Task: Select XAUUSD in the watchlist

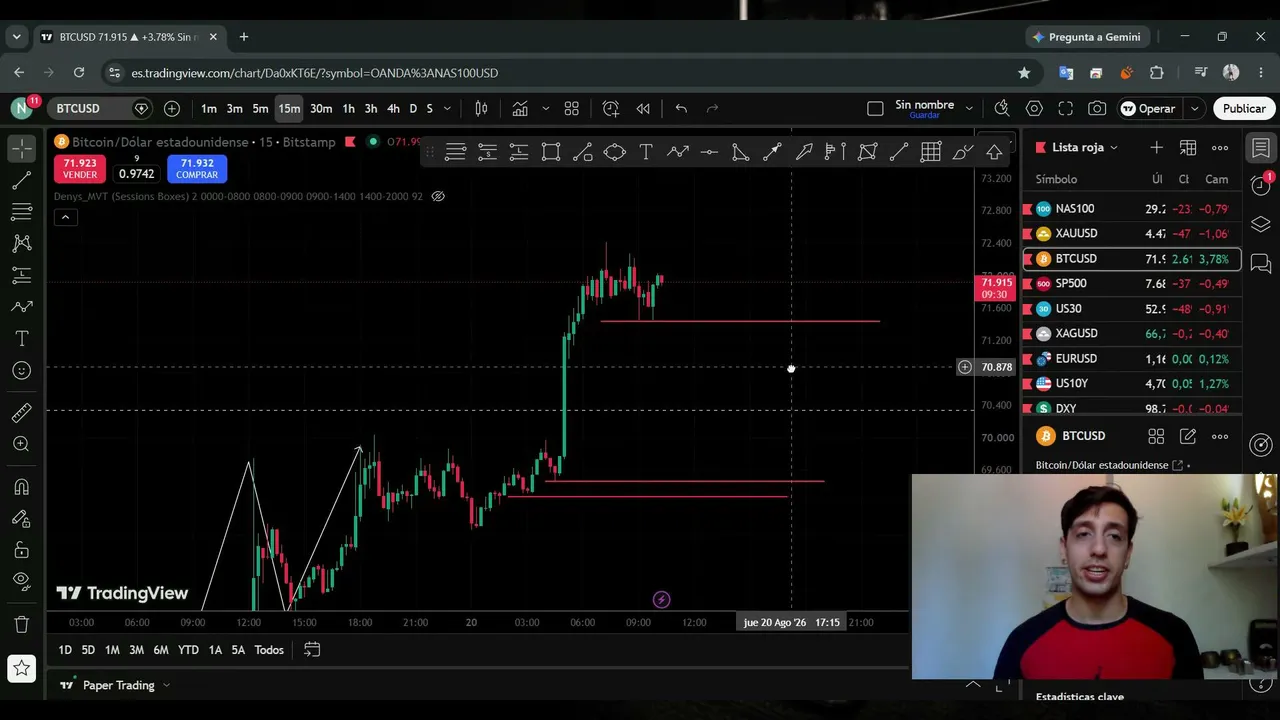Action: coord(1132,234)
